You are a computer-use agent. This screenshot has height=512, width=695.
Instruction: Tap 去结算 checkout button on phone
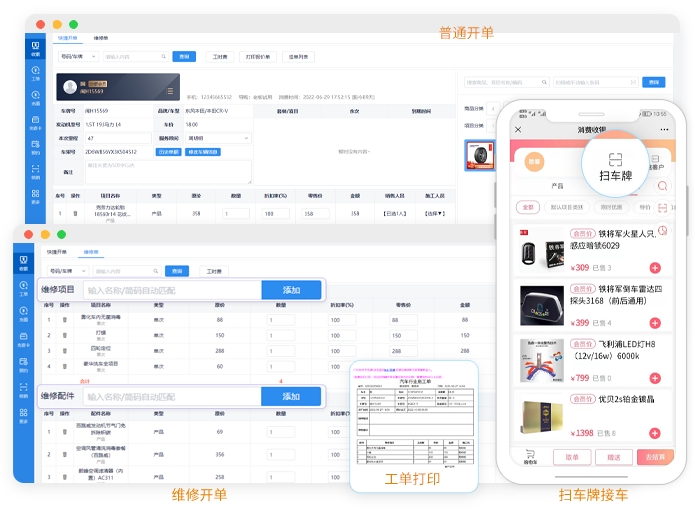coord(655,457)
